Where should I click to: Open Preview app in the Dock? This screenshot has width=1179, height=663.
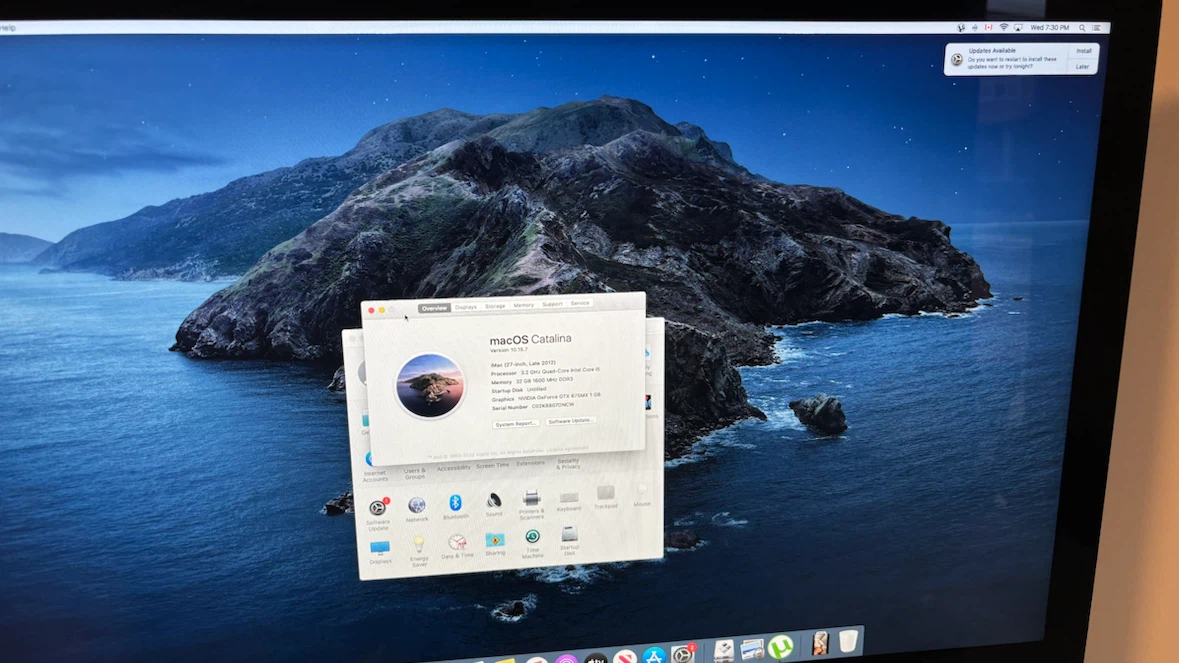[x=752, y=649]
